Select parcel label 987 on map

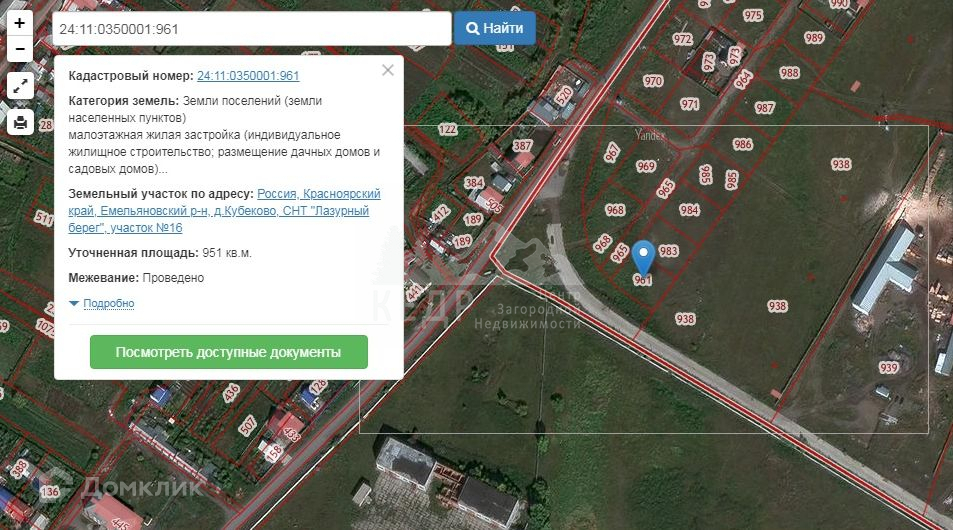[765, 108]
